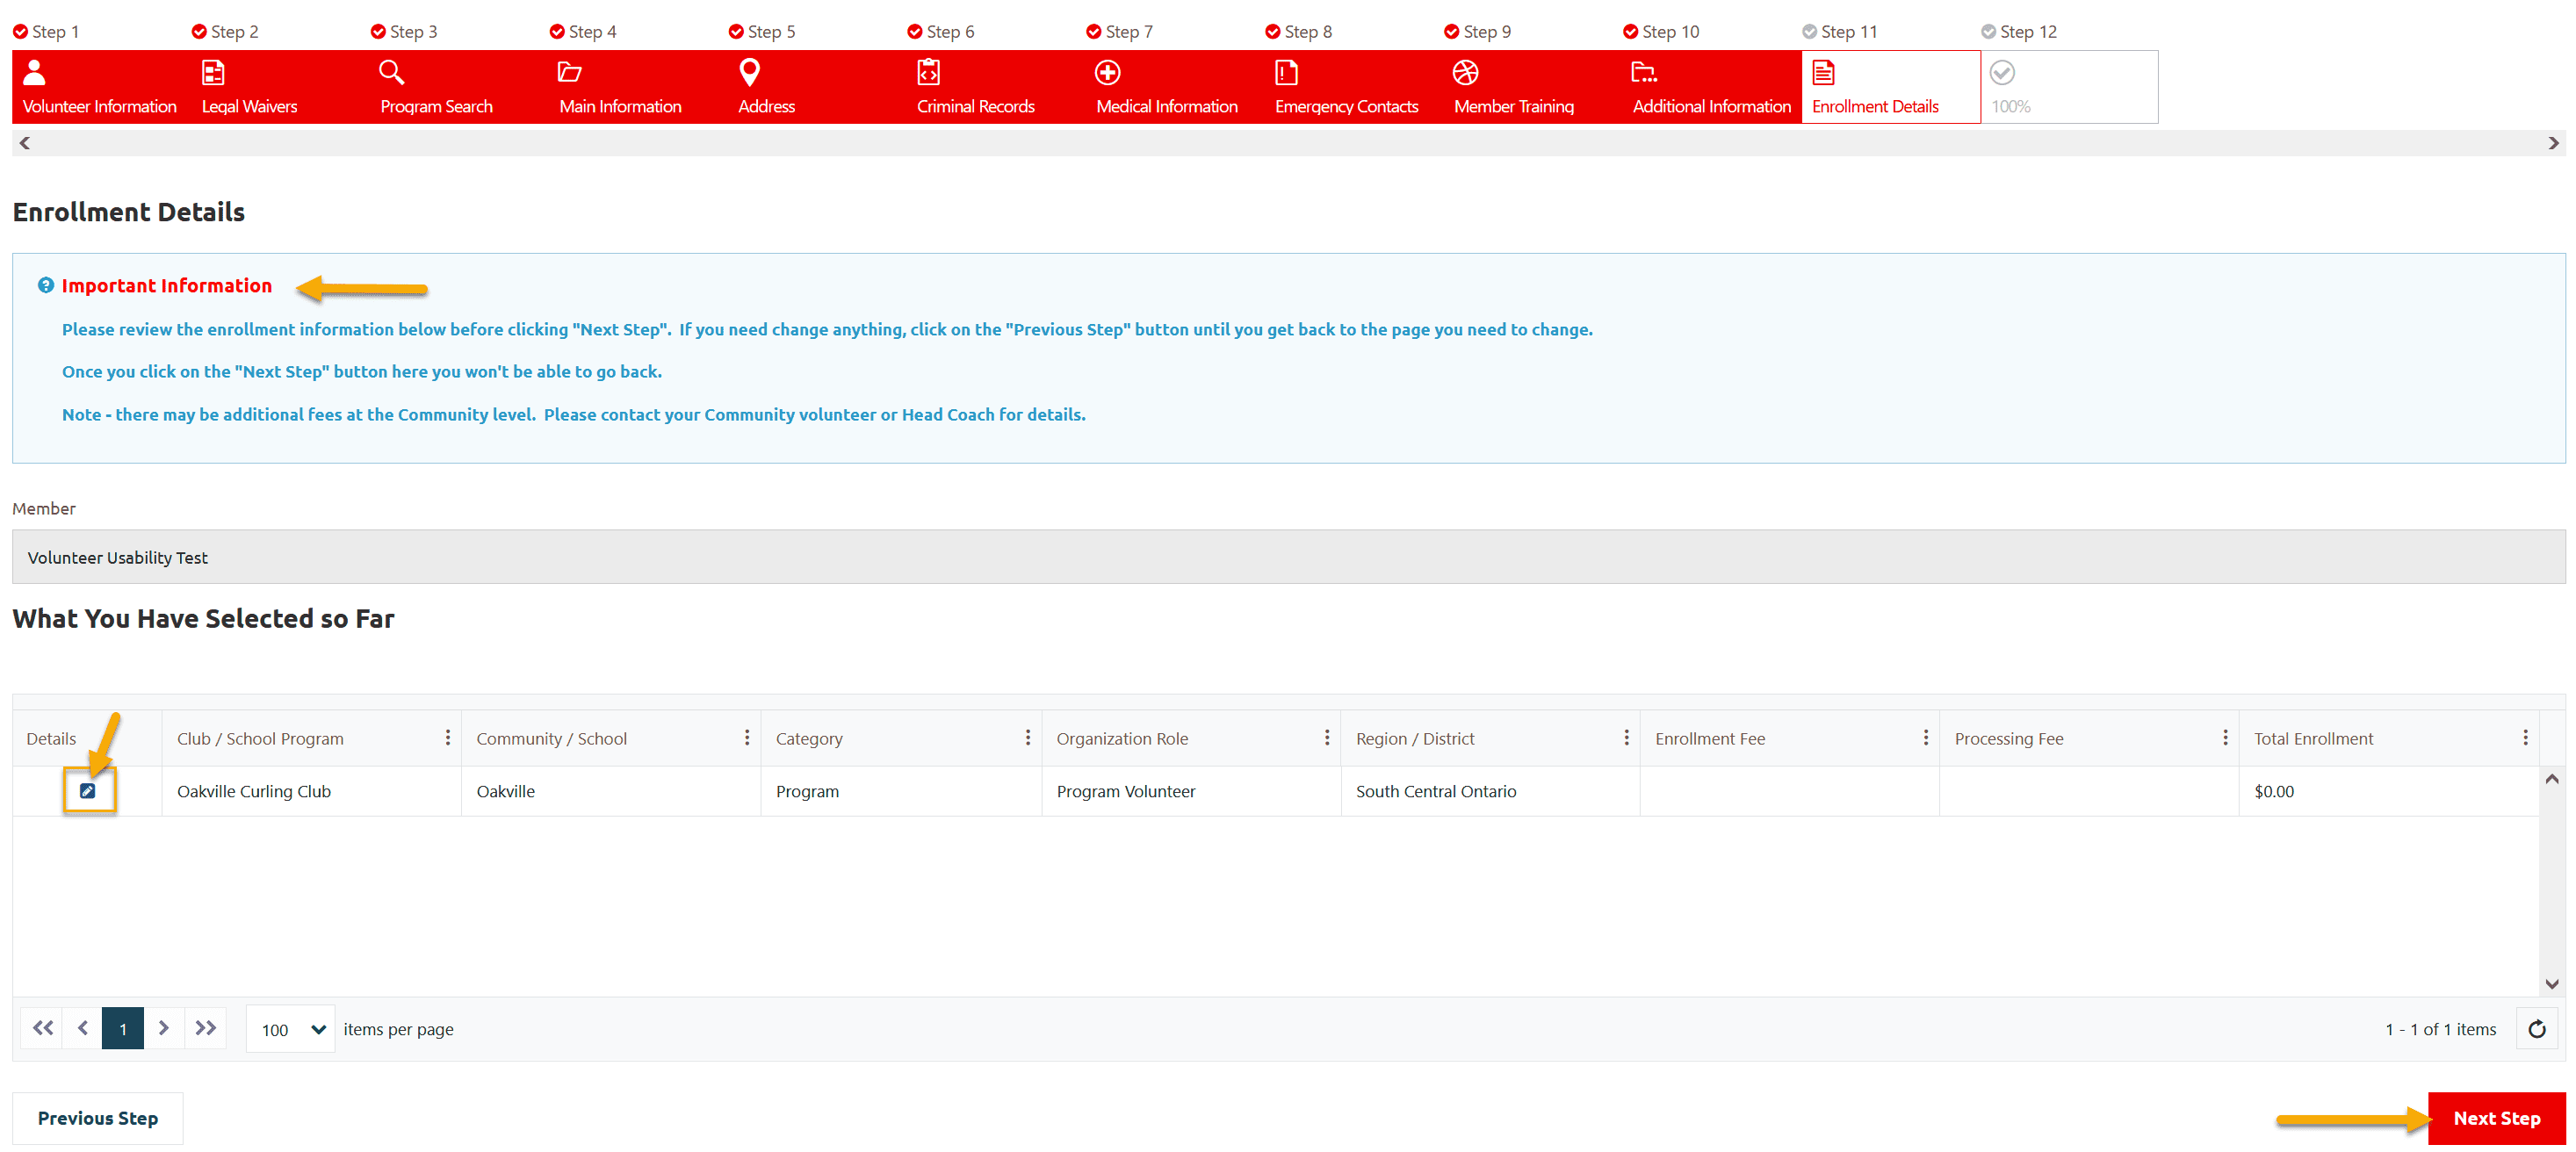This screenshot has height=1152, width=2576.
Task: Open Total Enrollment column menu
Action: [x=2525, y=738]
